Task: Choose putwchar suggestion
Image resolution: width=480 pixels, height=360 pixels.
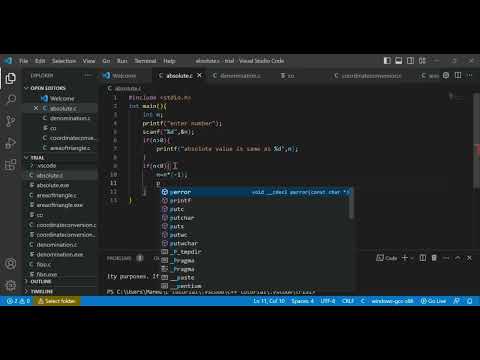Action: click(256, 244)
